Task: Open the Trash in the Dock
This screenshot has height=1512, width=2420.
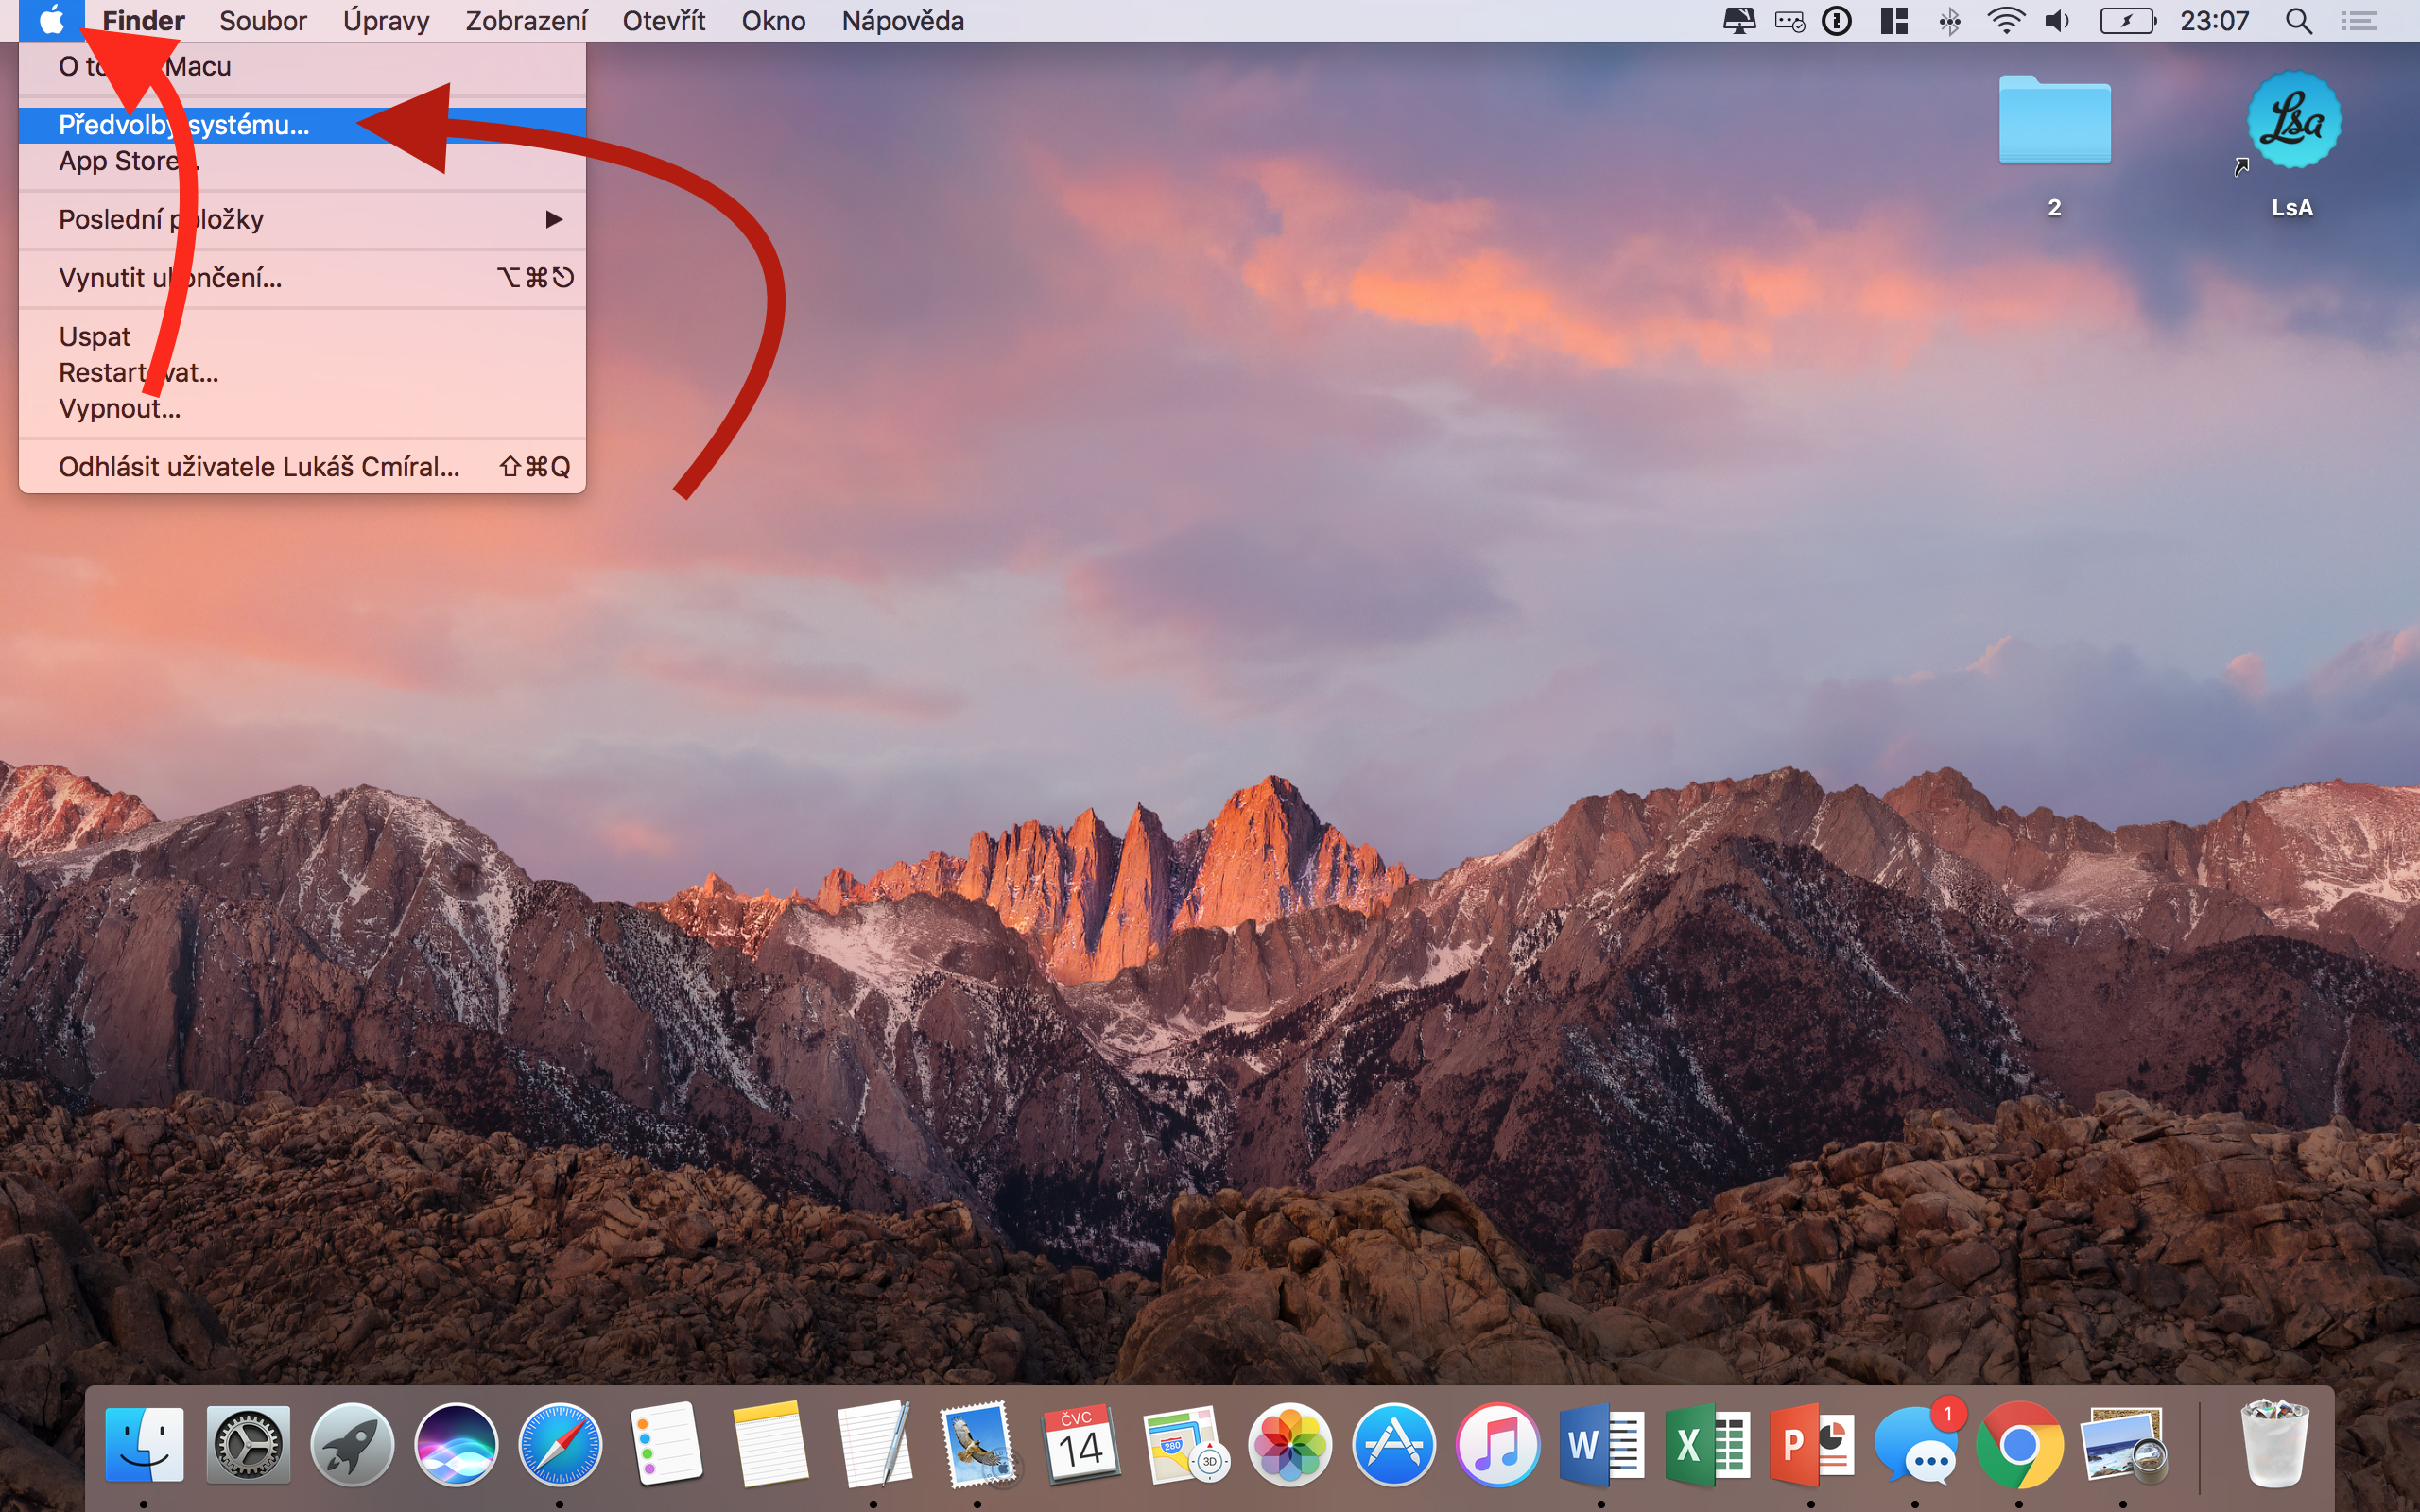Action: tap(2274, 1445)
